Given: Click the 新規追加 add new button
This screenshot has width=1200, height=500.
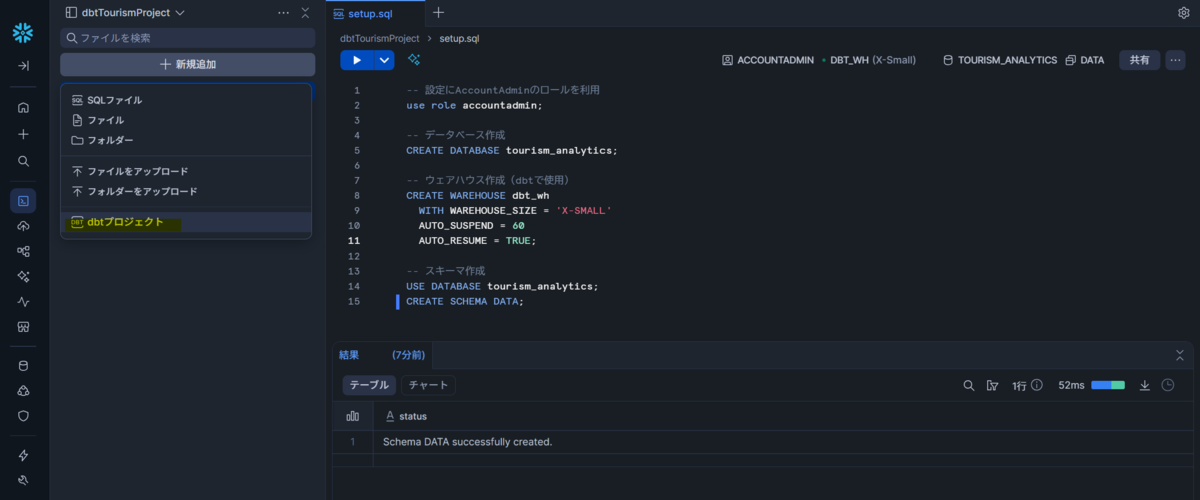Looking at the screenshot, I should click(188, 64).
